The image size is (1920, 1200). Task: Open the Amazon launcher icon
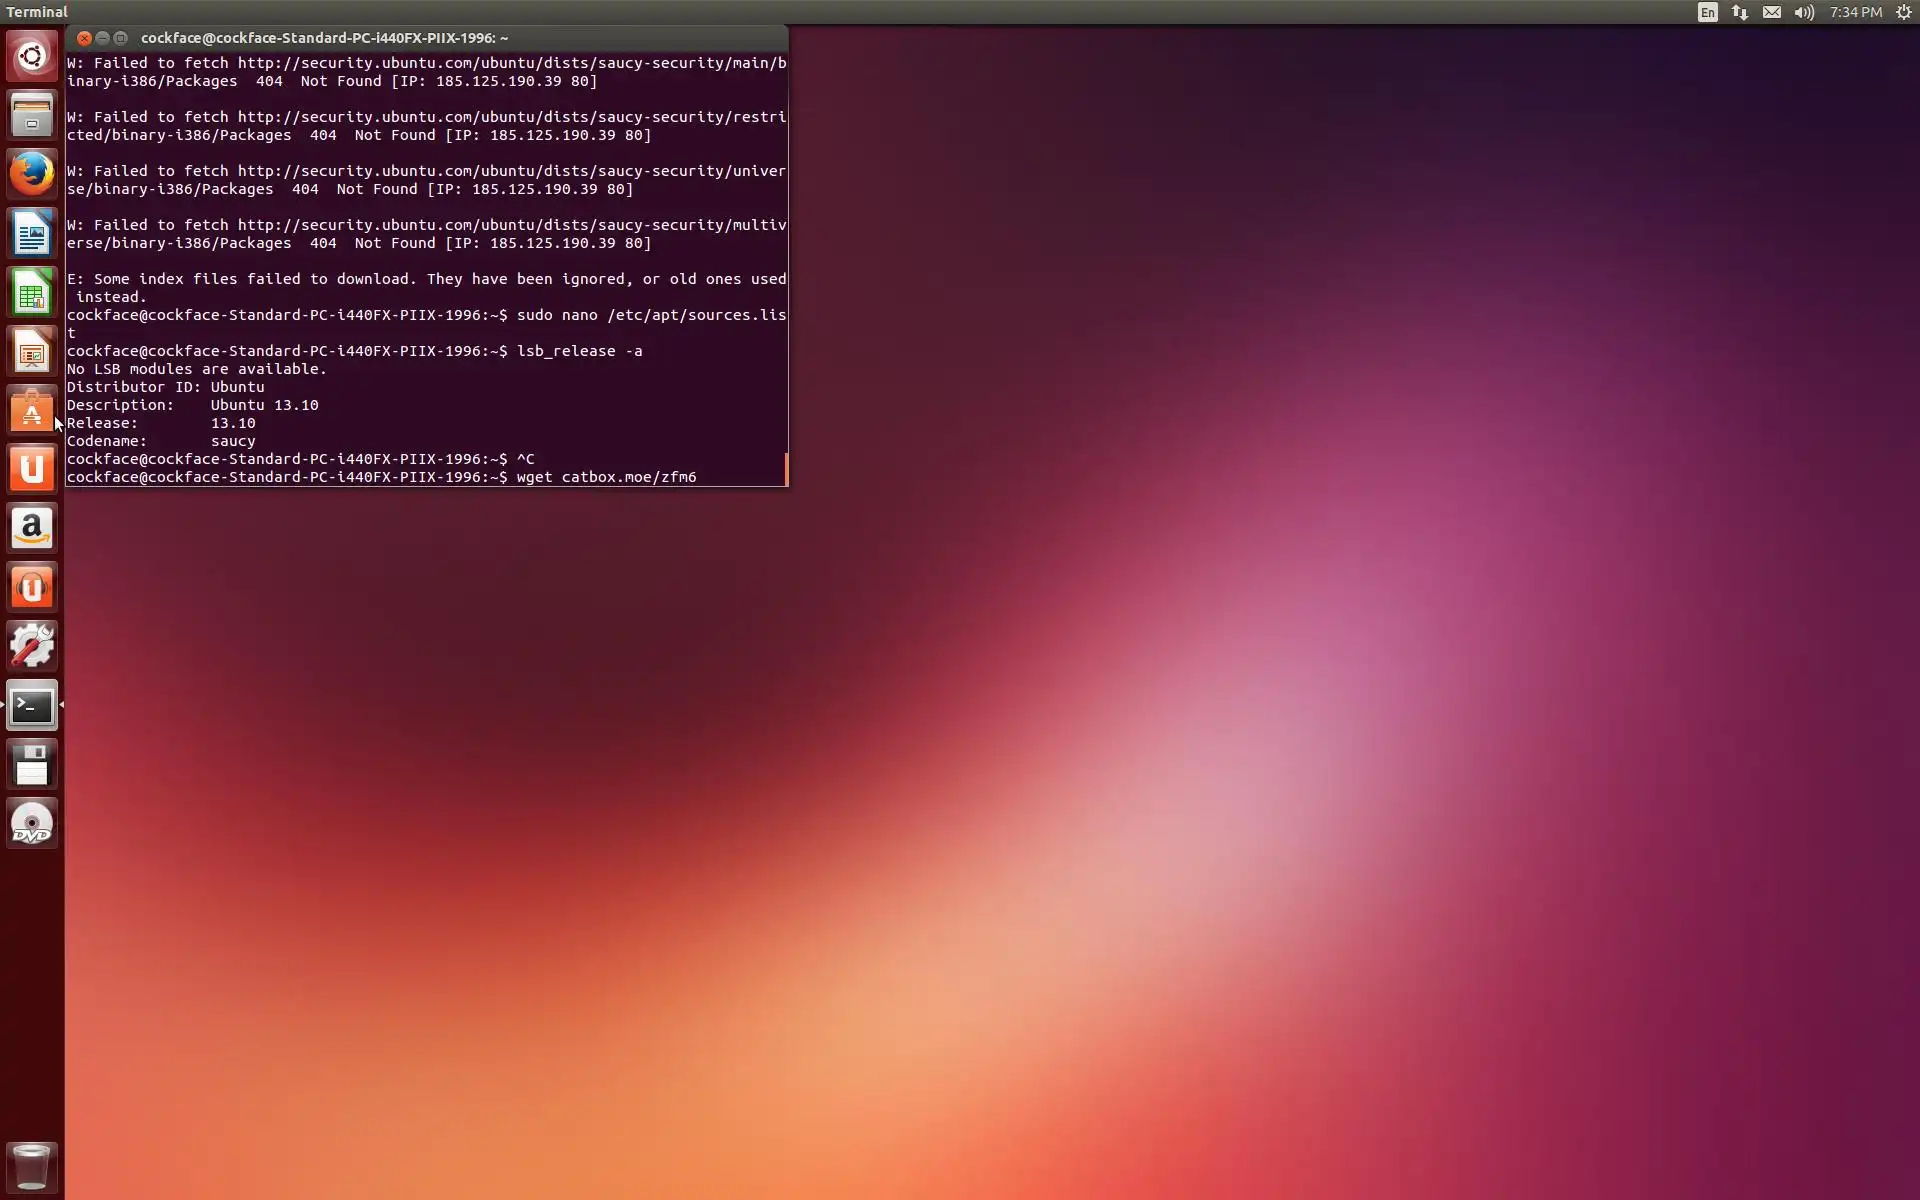tap(32, 528)
